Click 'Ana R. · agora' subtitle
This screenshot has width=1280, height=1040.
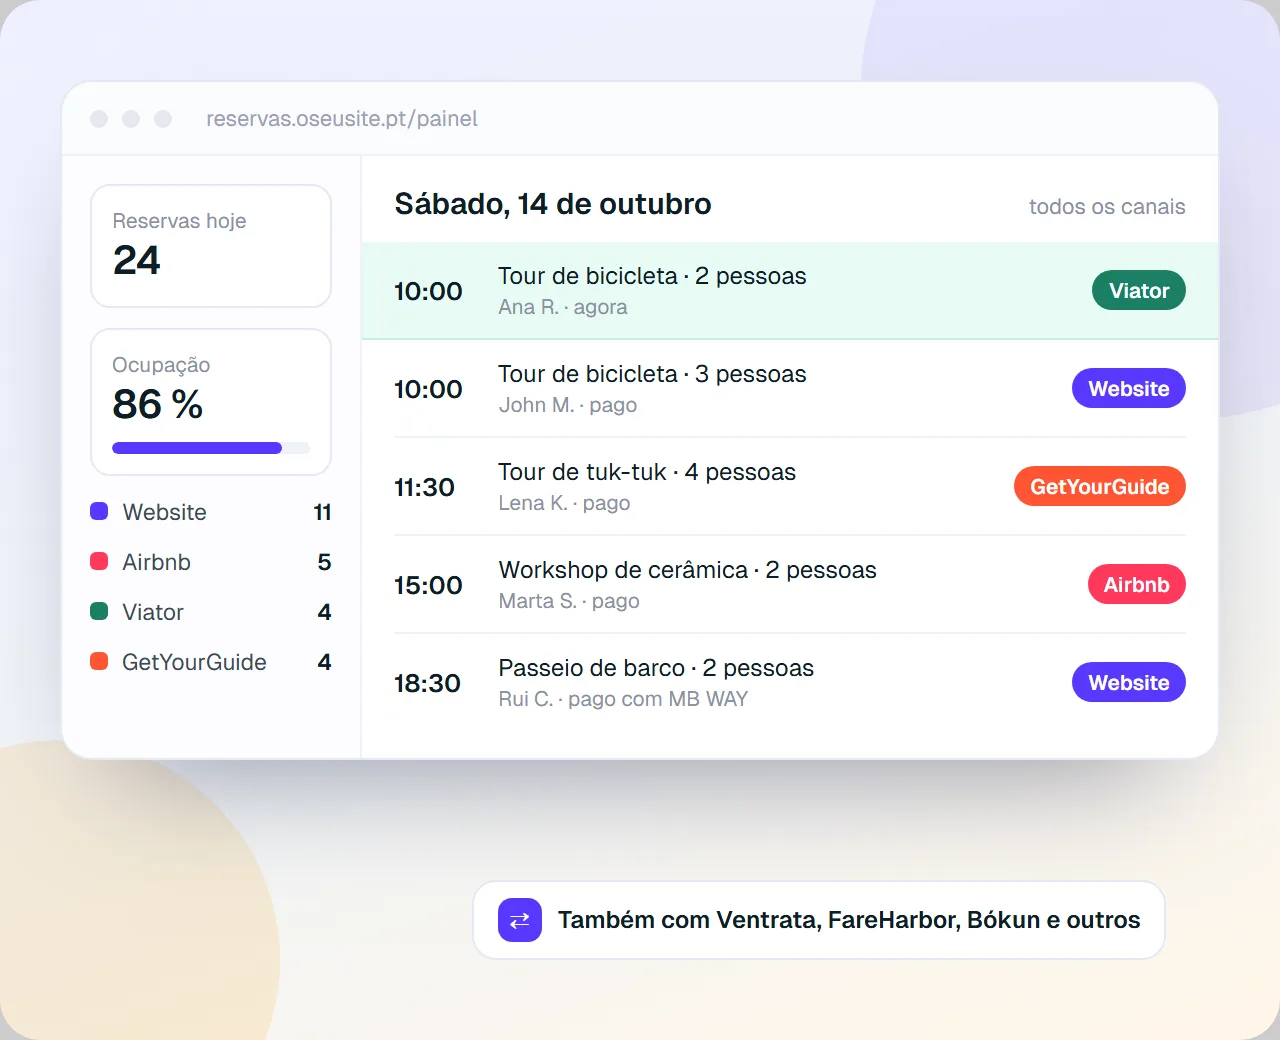[x=563, y=307]
